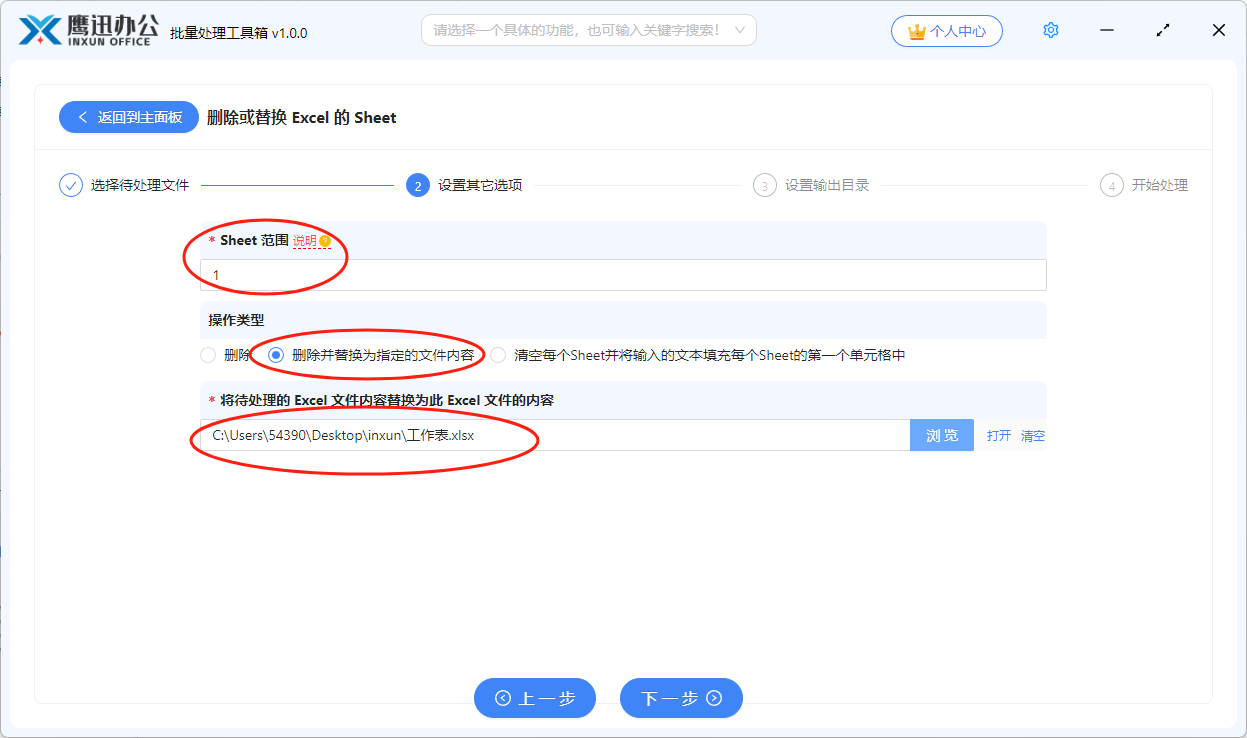Image resolution: width=1247 pixels, height=738 pixels.
Task: Maximize the application window
Action: (1163, 30)
